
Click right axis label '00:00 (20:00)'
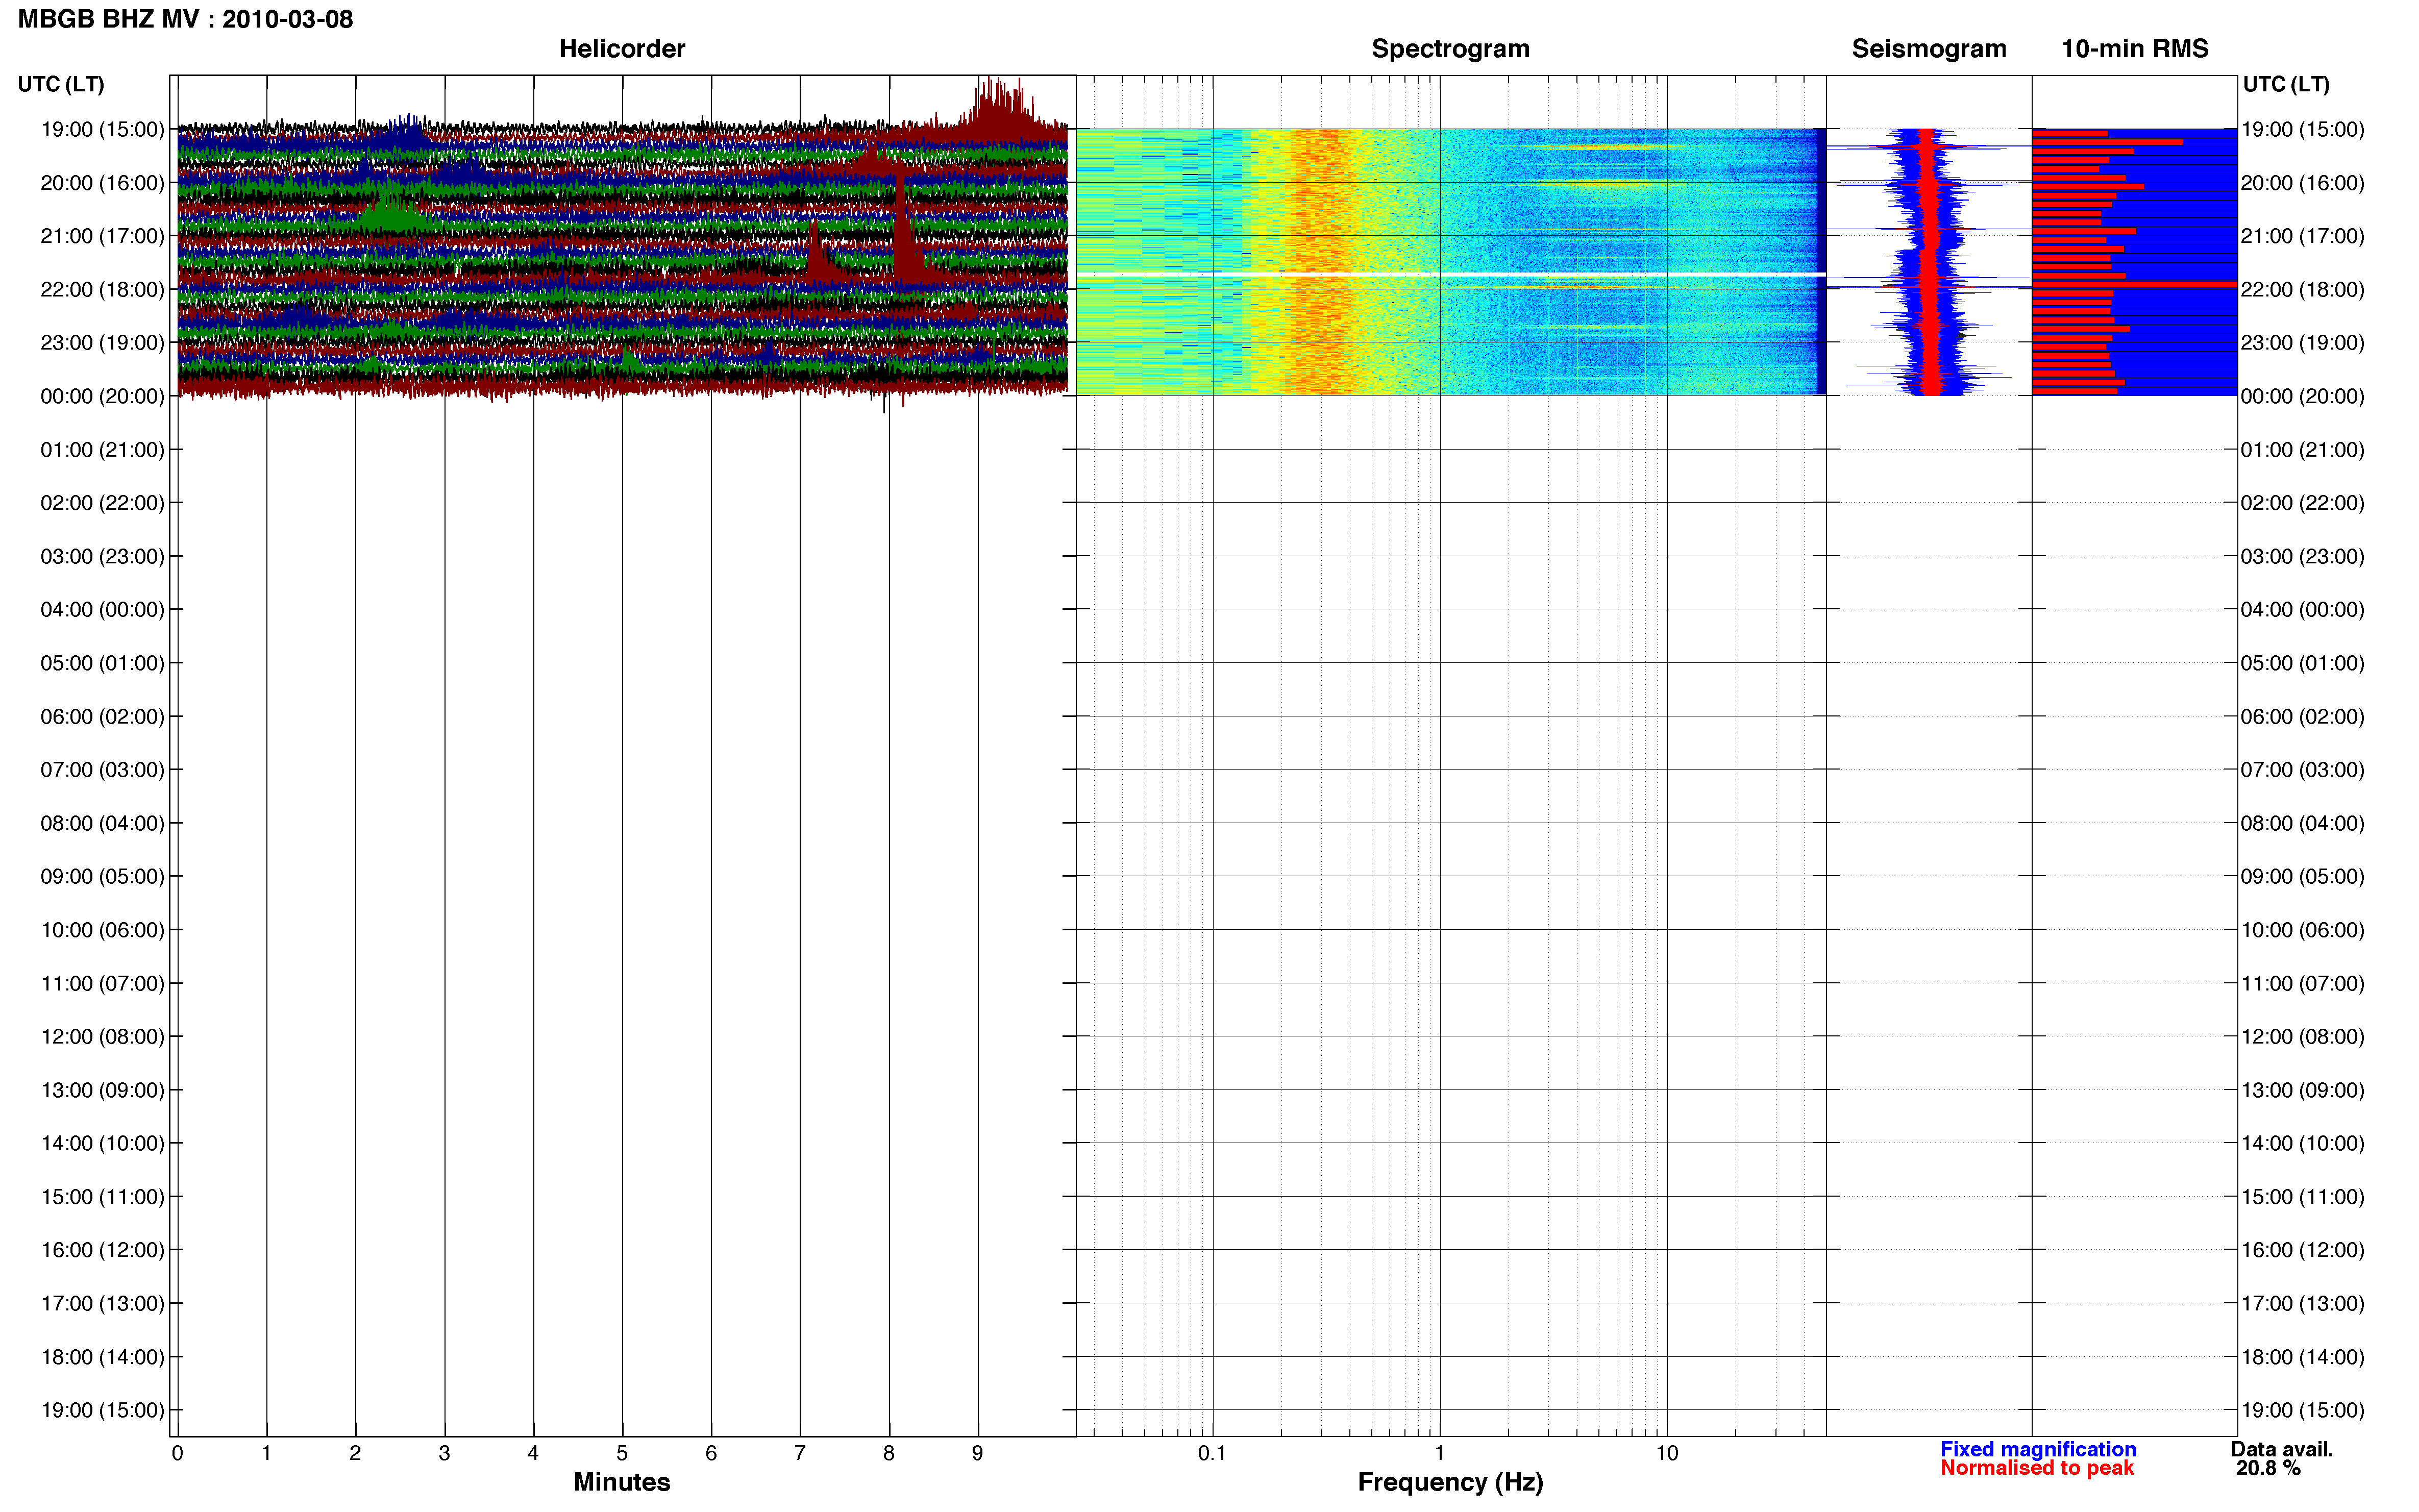(x=2302, y=396)
